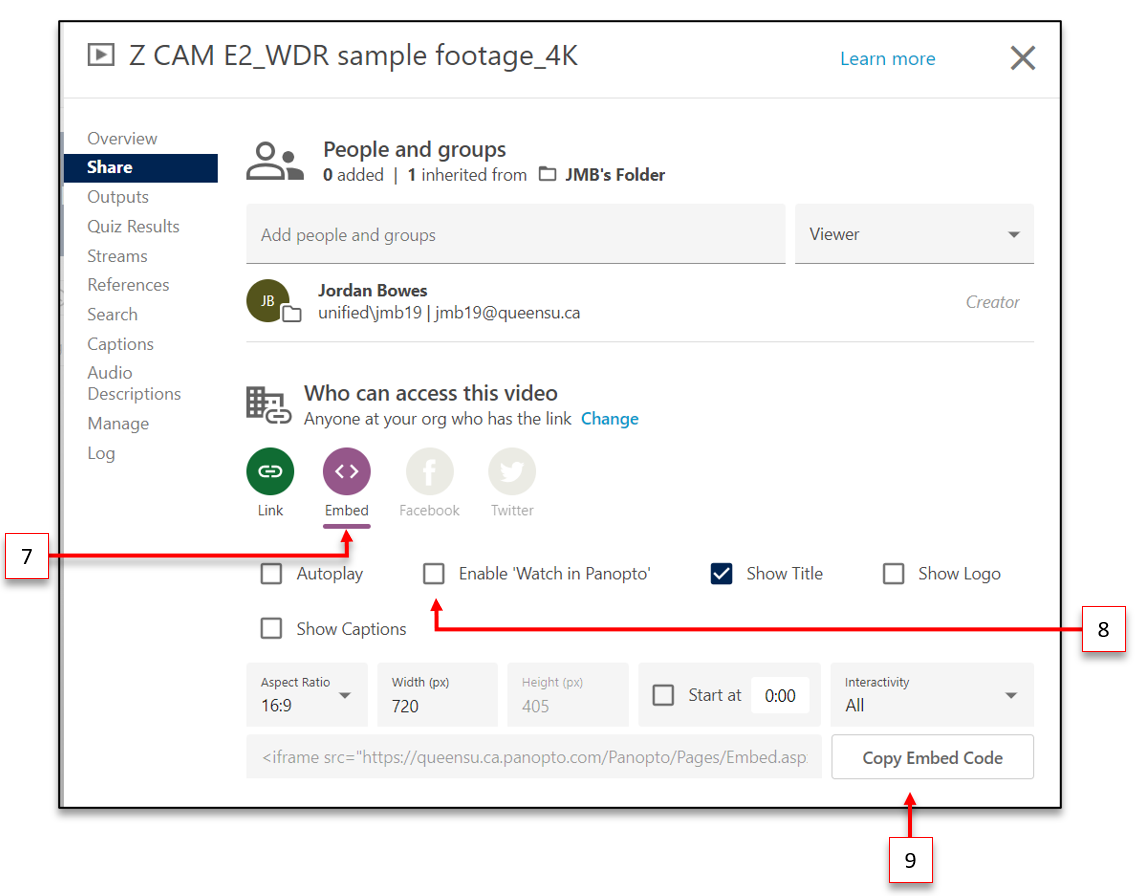Click the People and groups icon
1137x896 pixels.
click(x=274, y=161)
